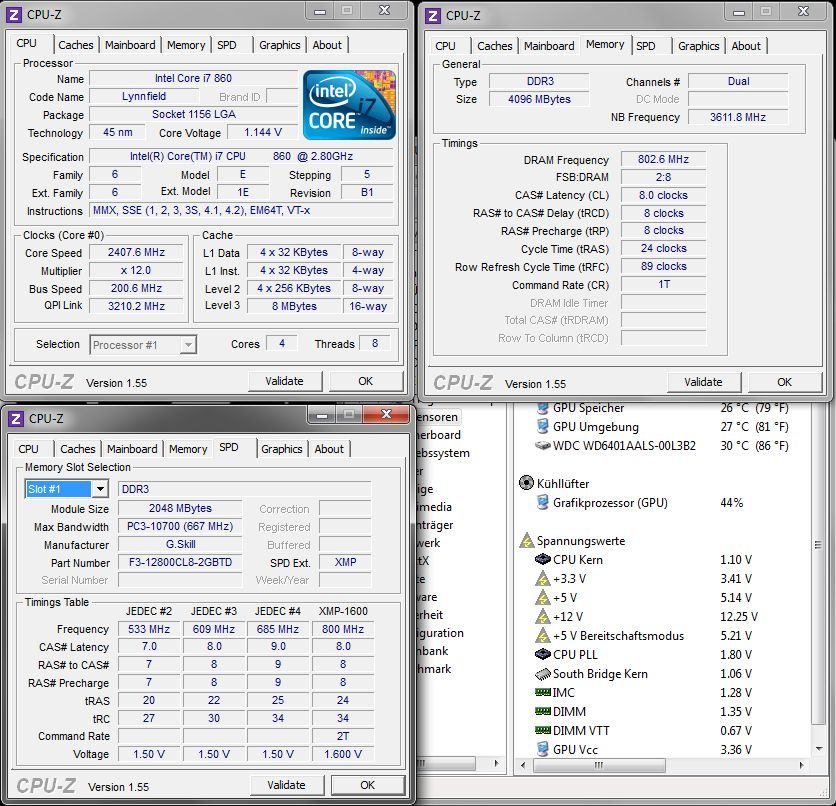Click the Core Voltage 1.144 V value
This screenshot has height=806, width=836.
pos(263,132)
